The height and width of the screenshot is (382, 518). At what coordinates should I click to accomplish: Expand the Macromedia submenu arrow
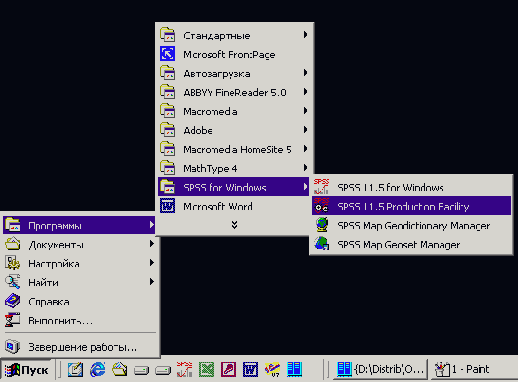coord(305,111)
